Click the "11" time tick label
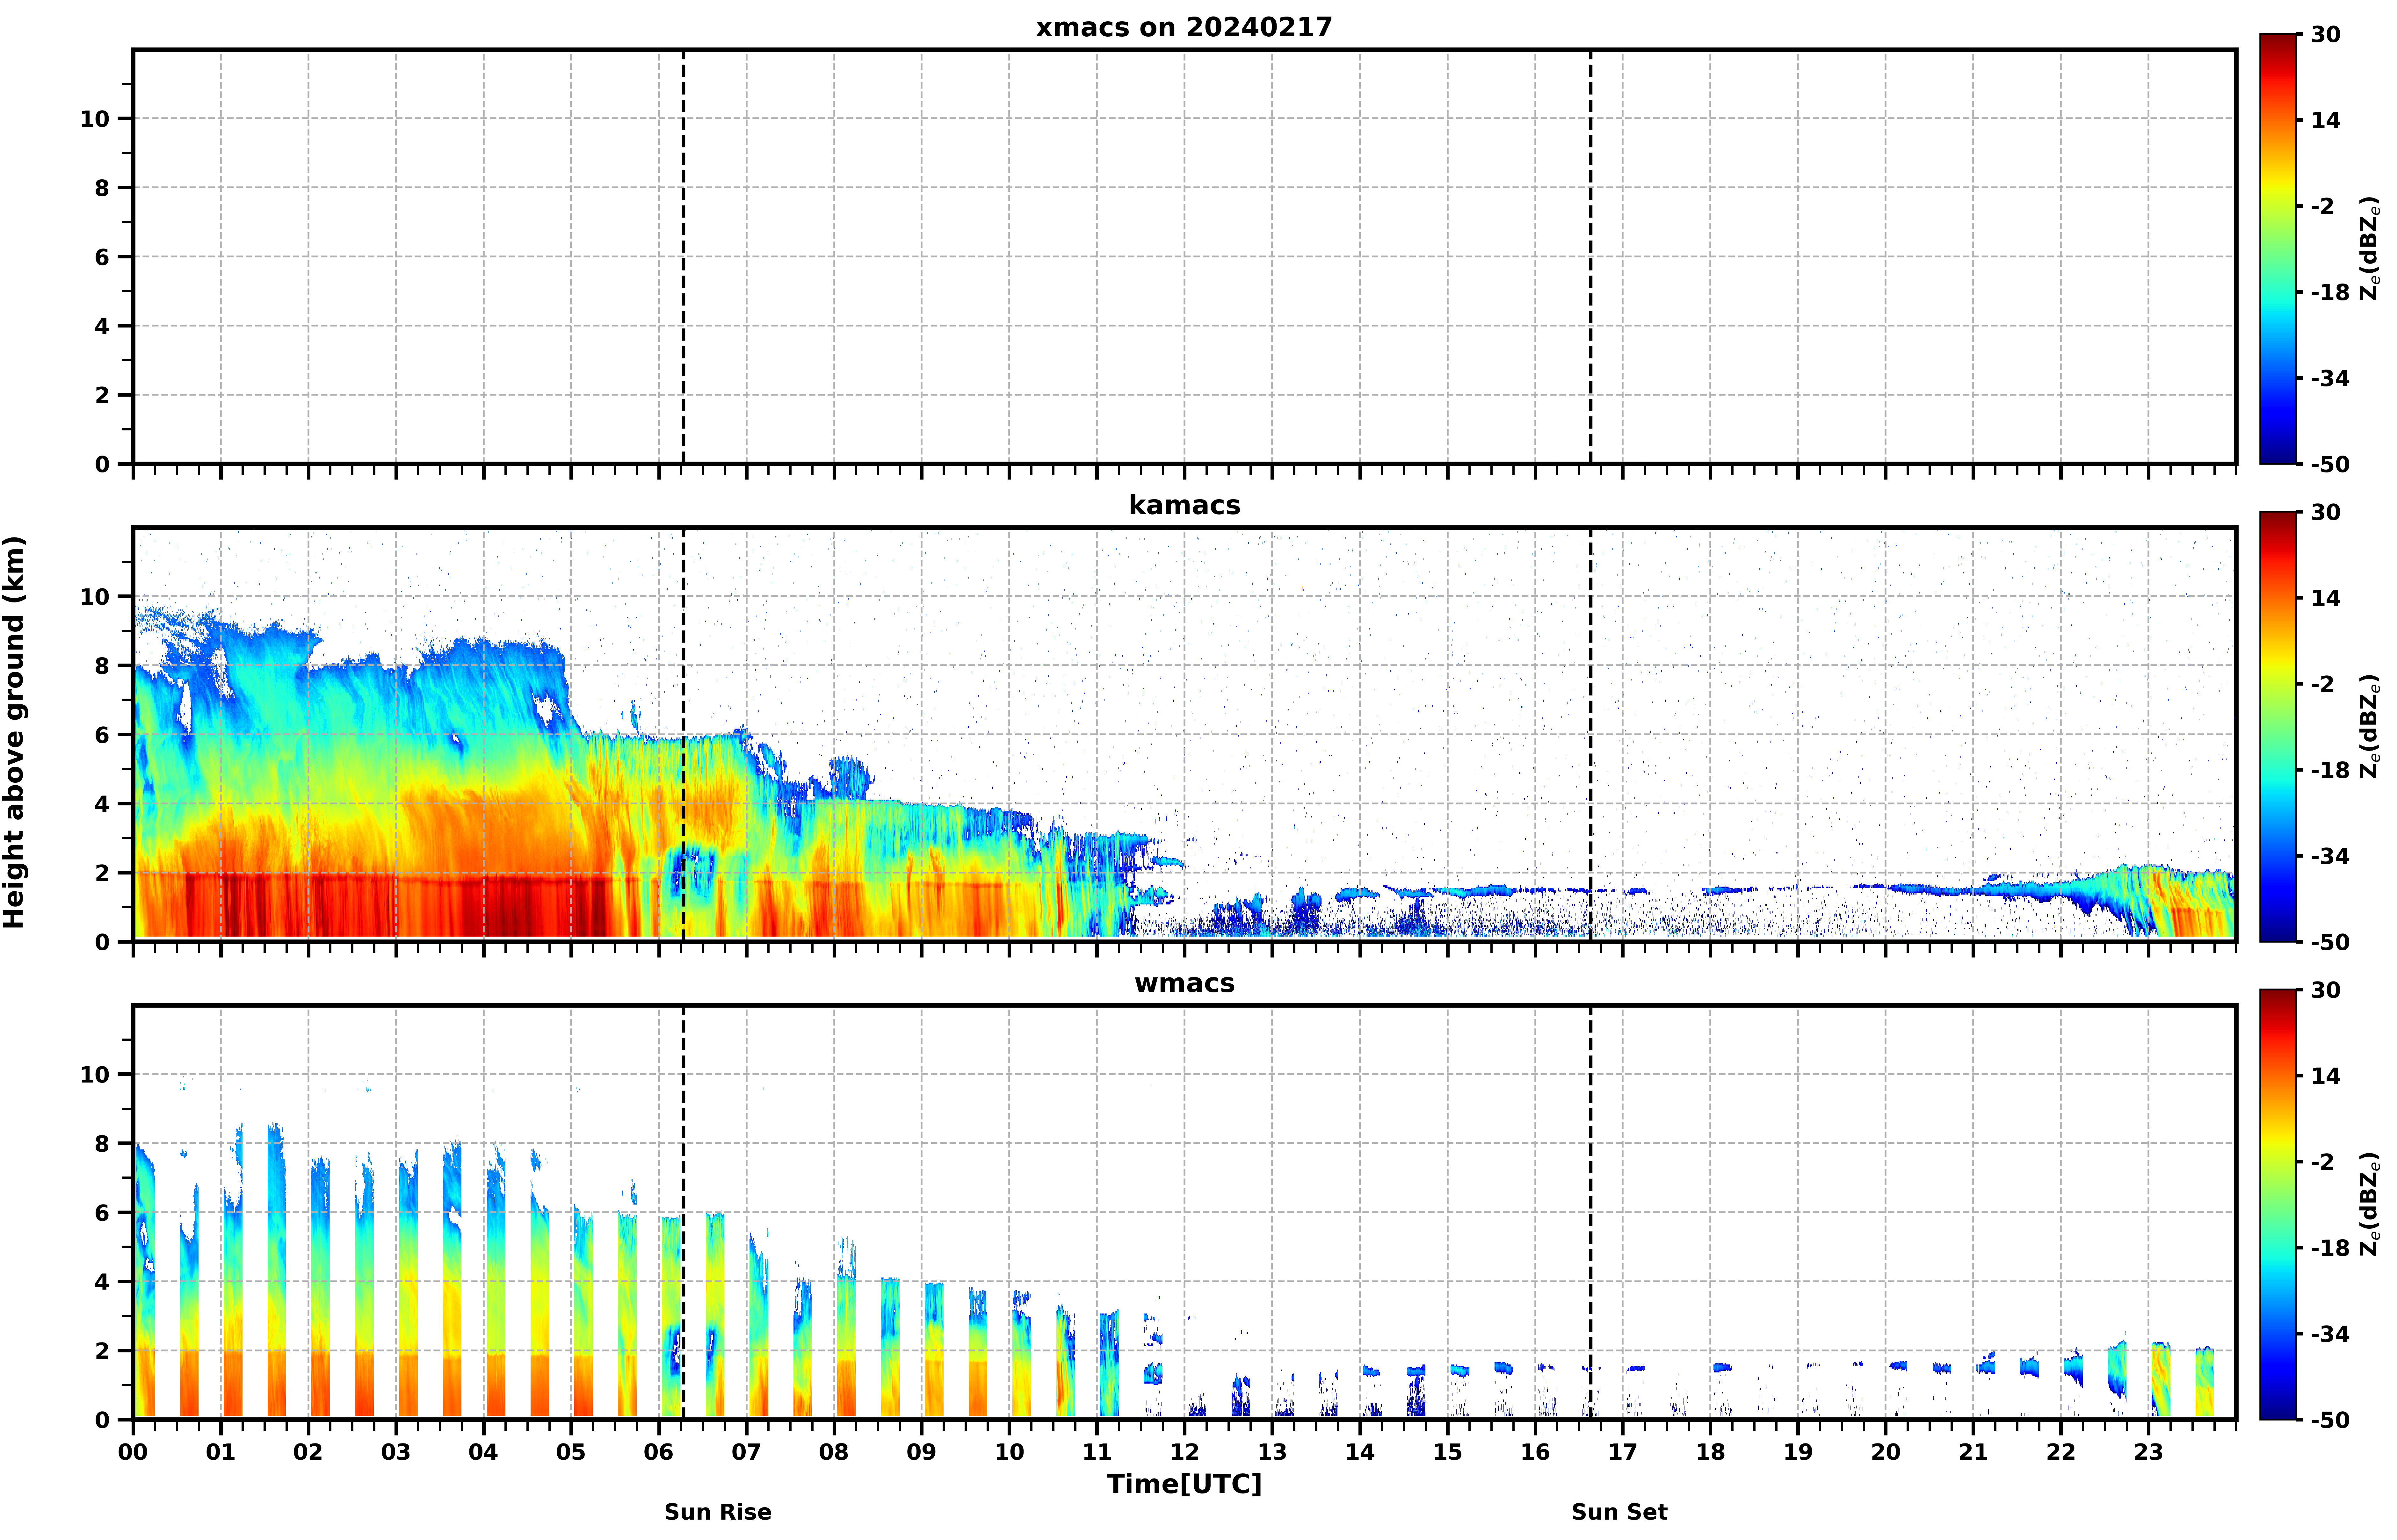This screenshot has height=1540, width=2397. [1097, 1452]
